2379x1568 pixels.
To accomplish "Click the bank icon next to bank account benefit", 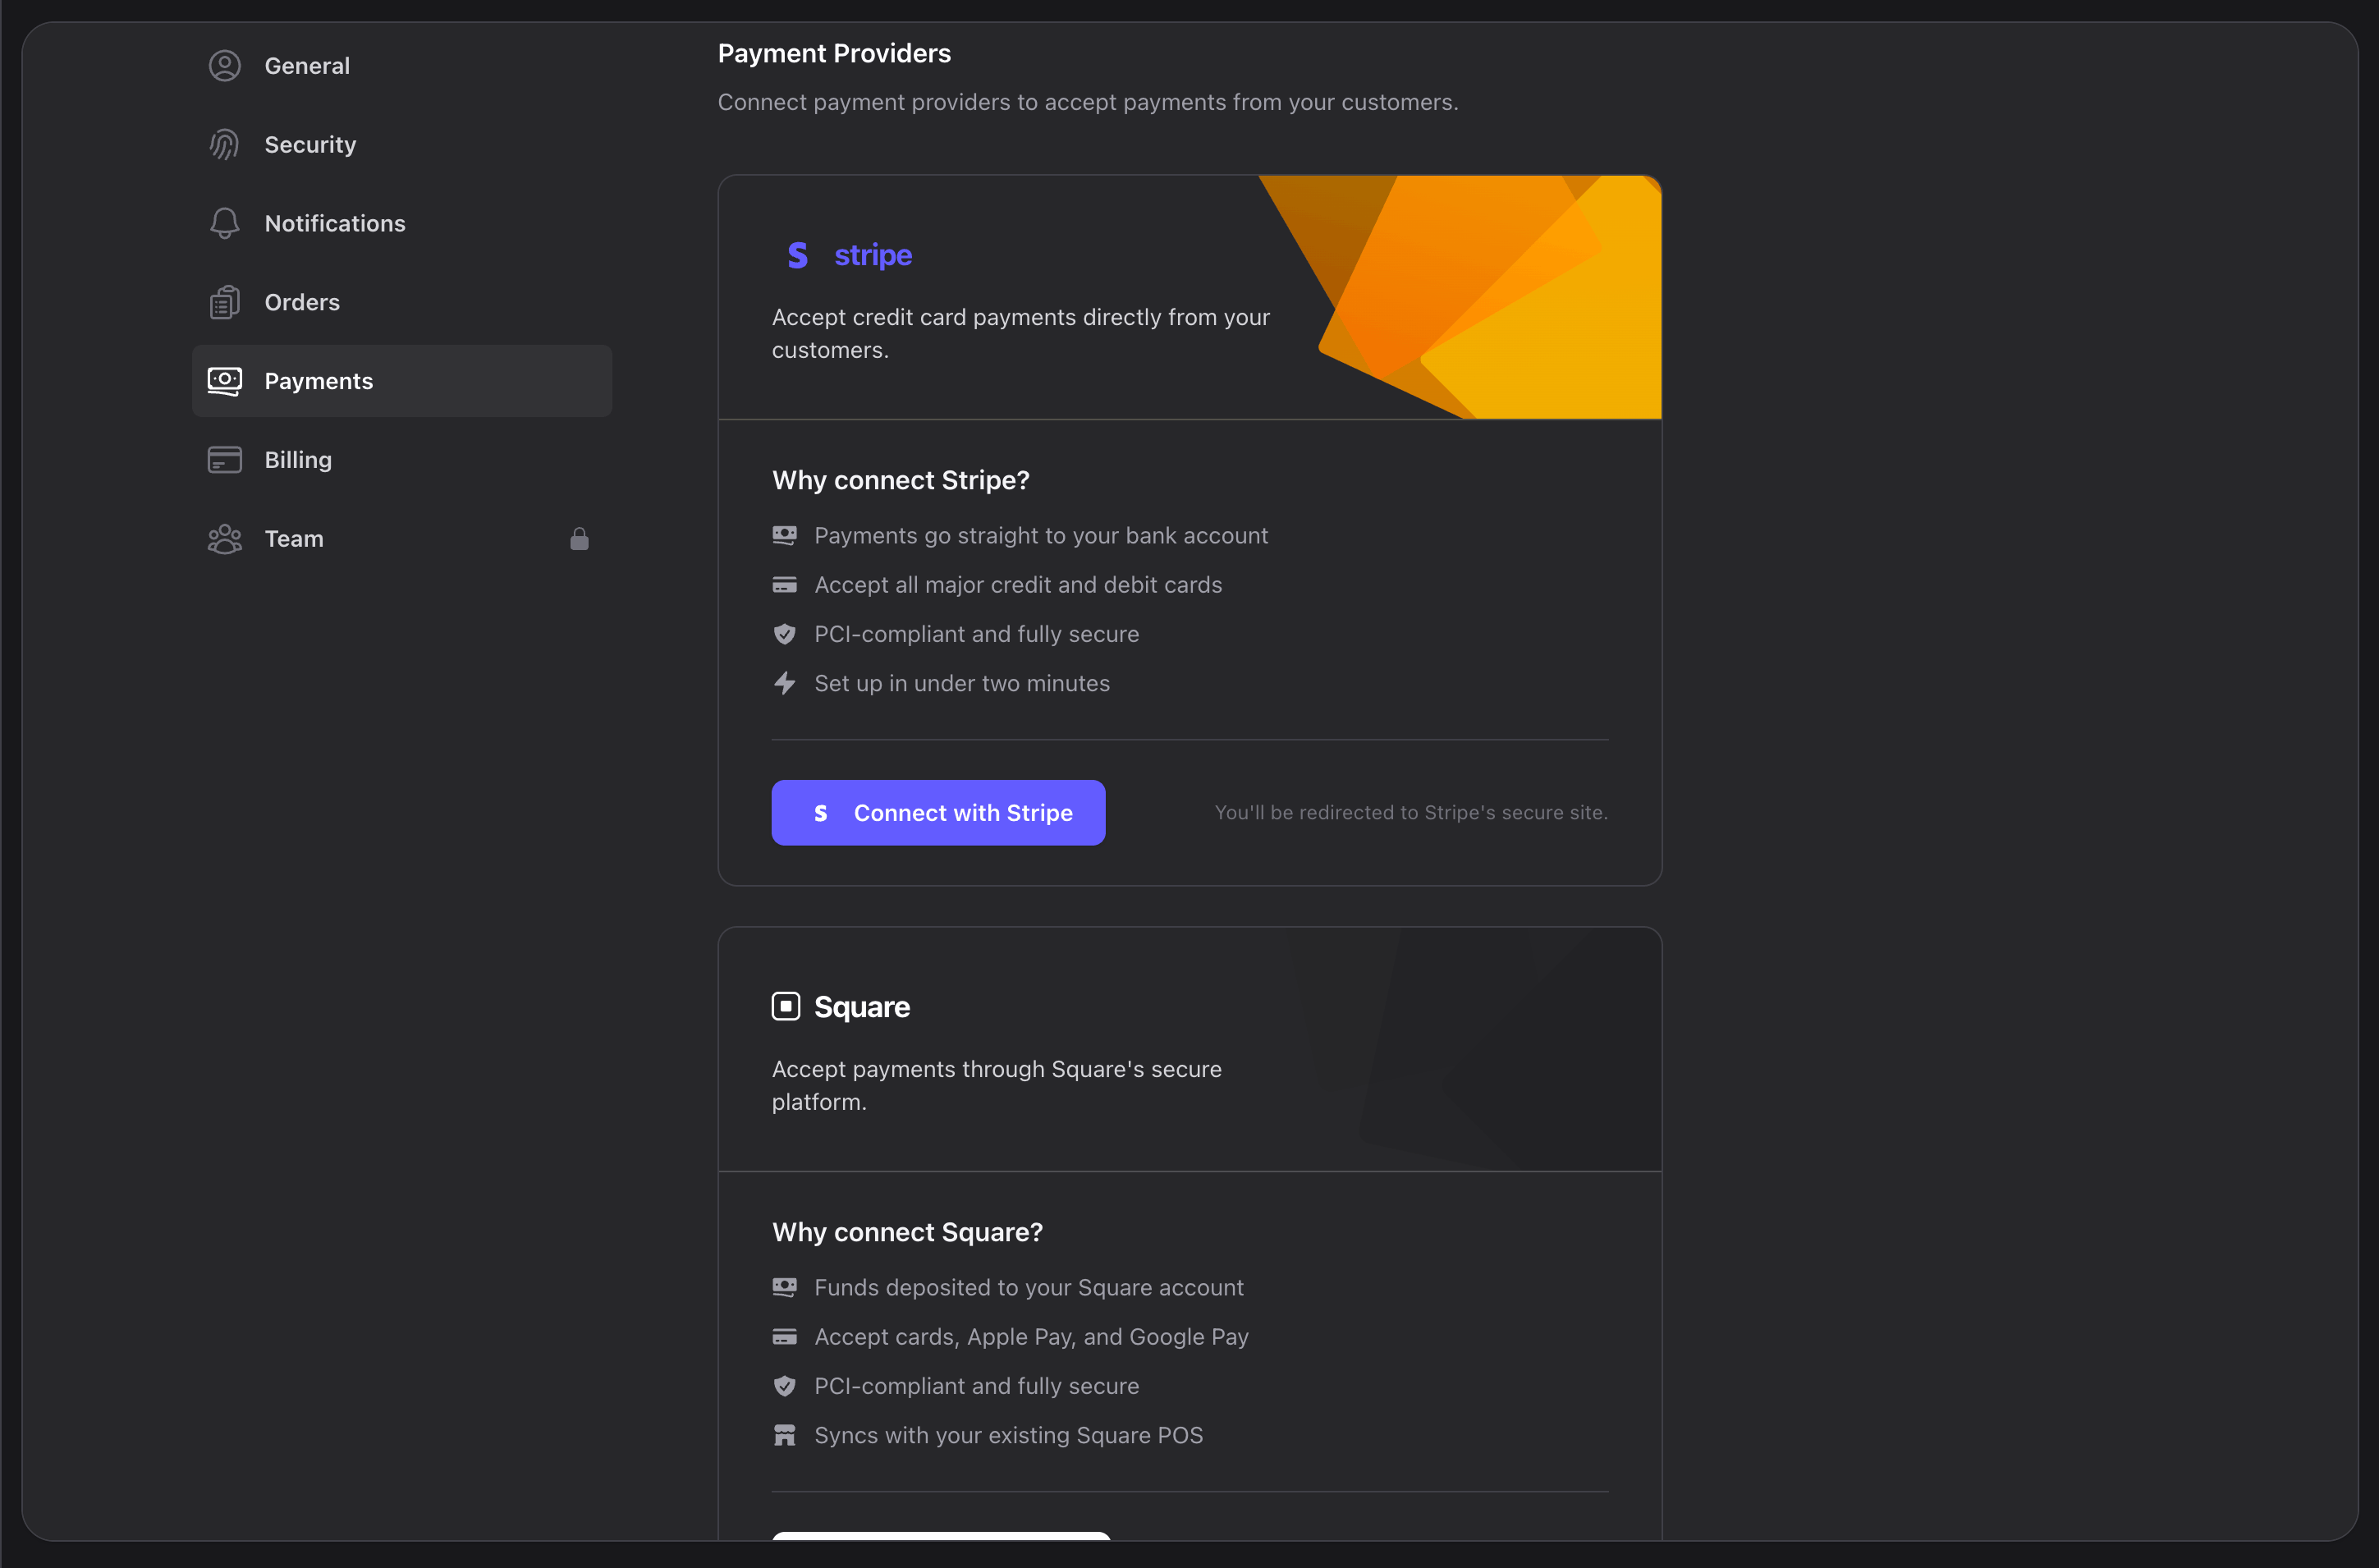I will 785,535.
